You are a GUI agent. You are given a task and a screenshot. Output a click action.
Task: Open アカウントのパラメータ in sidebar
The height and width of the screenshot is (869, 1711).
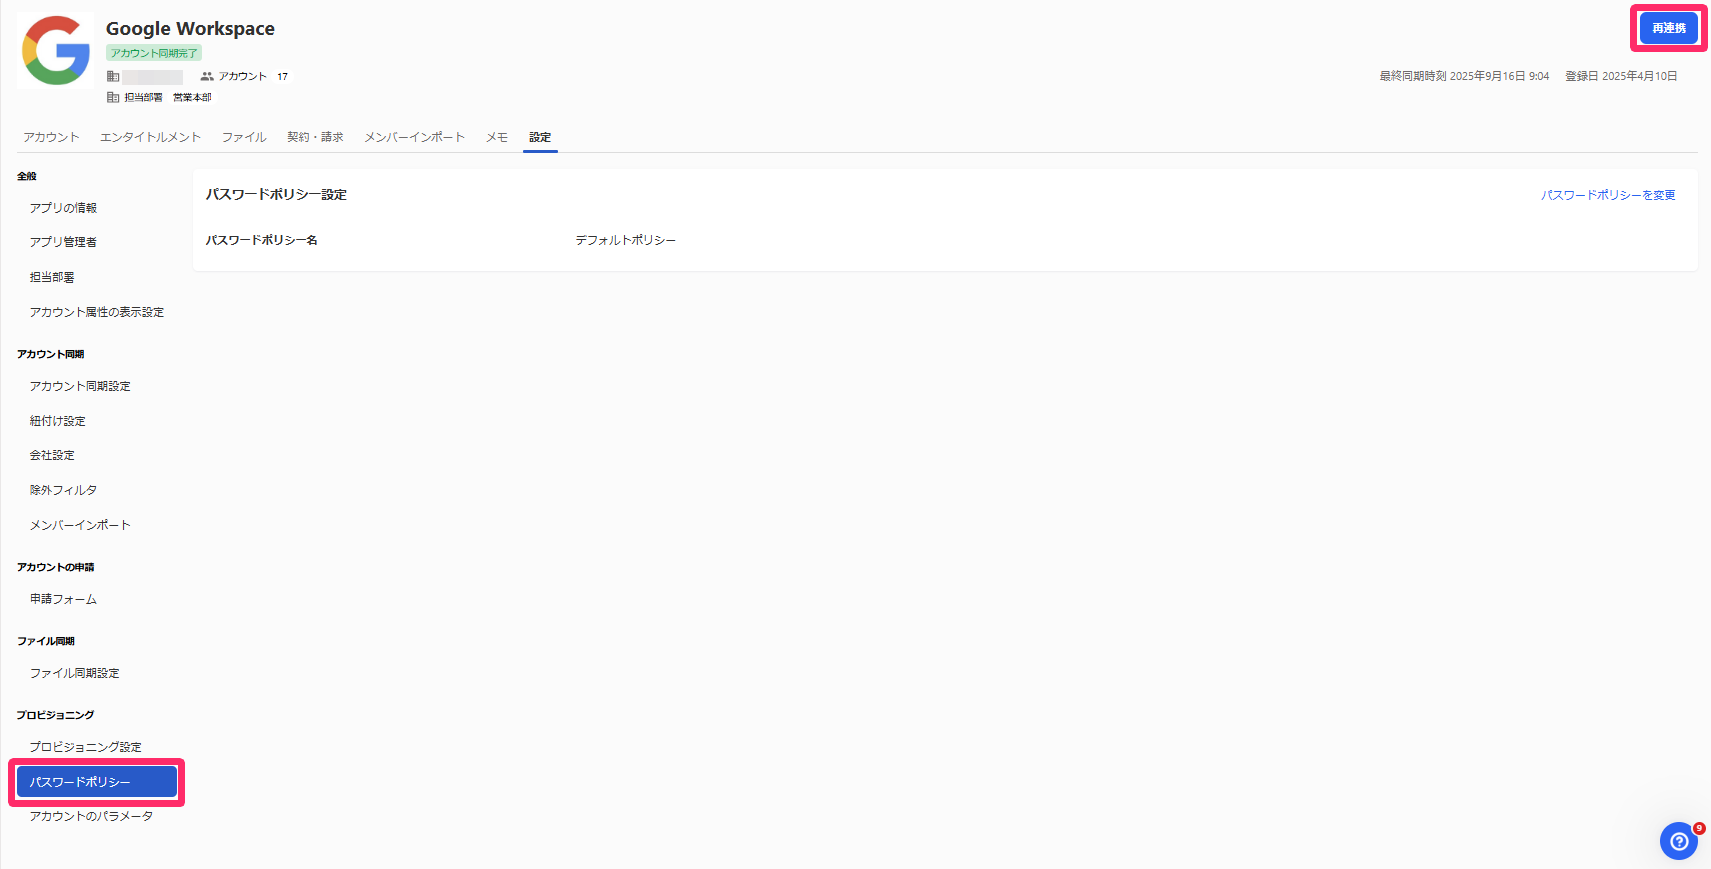pos(91,816)
